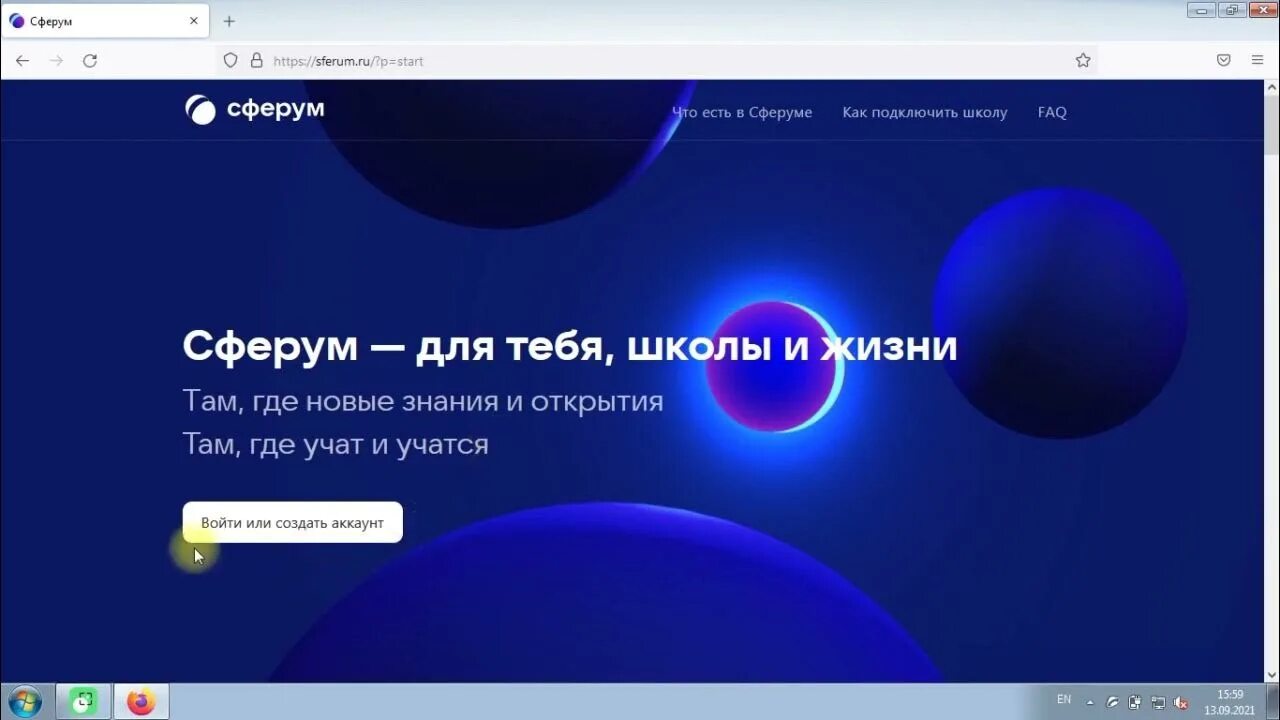Go to the FAQ section
Screen dimensions: 1280x720
coord(1052,112)
